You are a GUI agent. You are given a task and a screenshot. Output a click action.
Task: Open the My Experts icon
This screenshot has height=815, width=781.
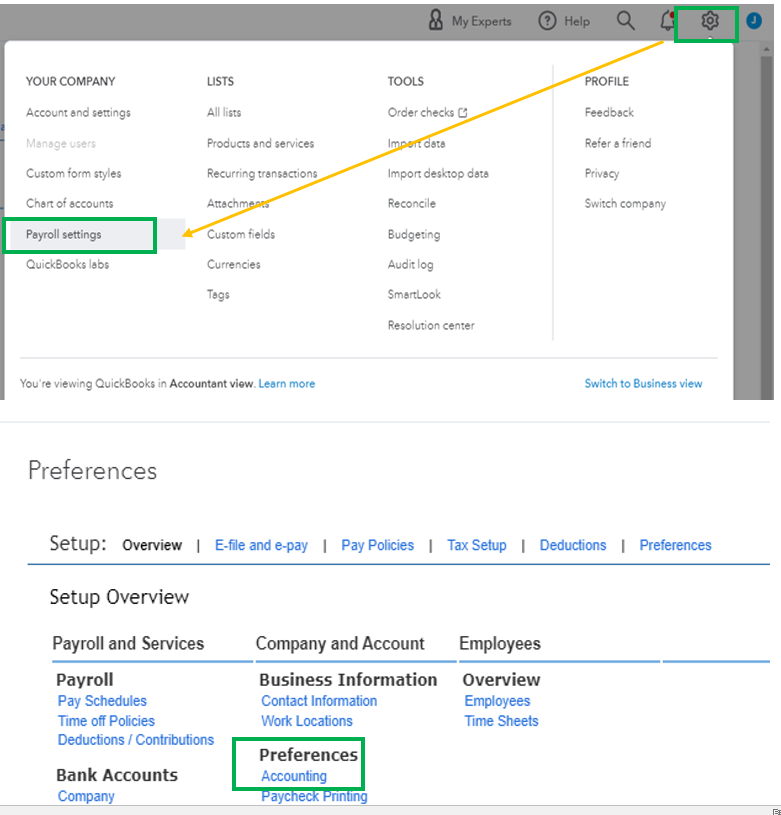tap(435, 21)
